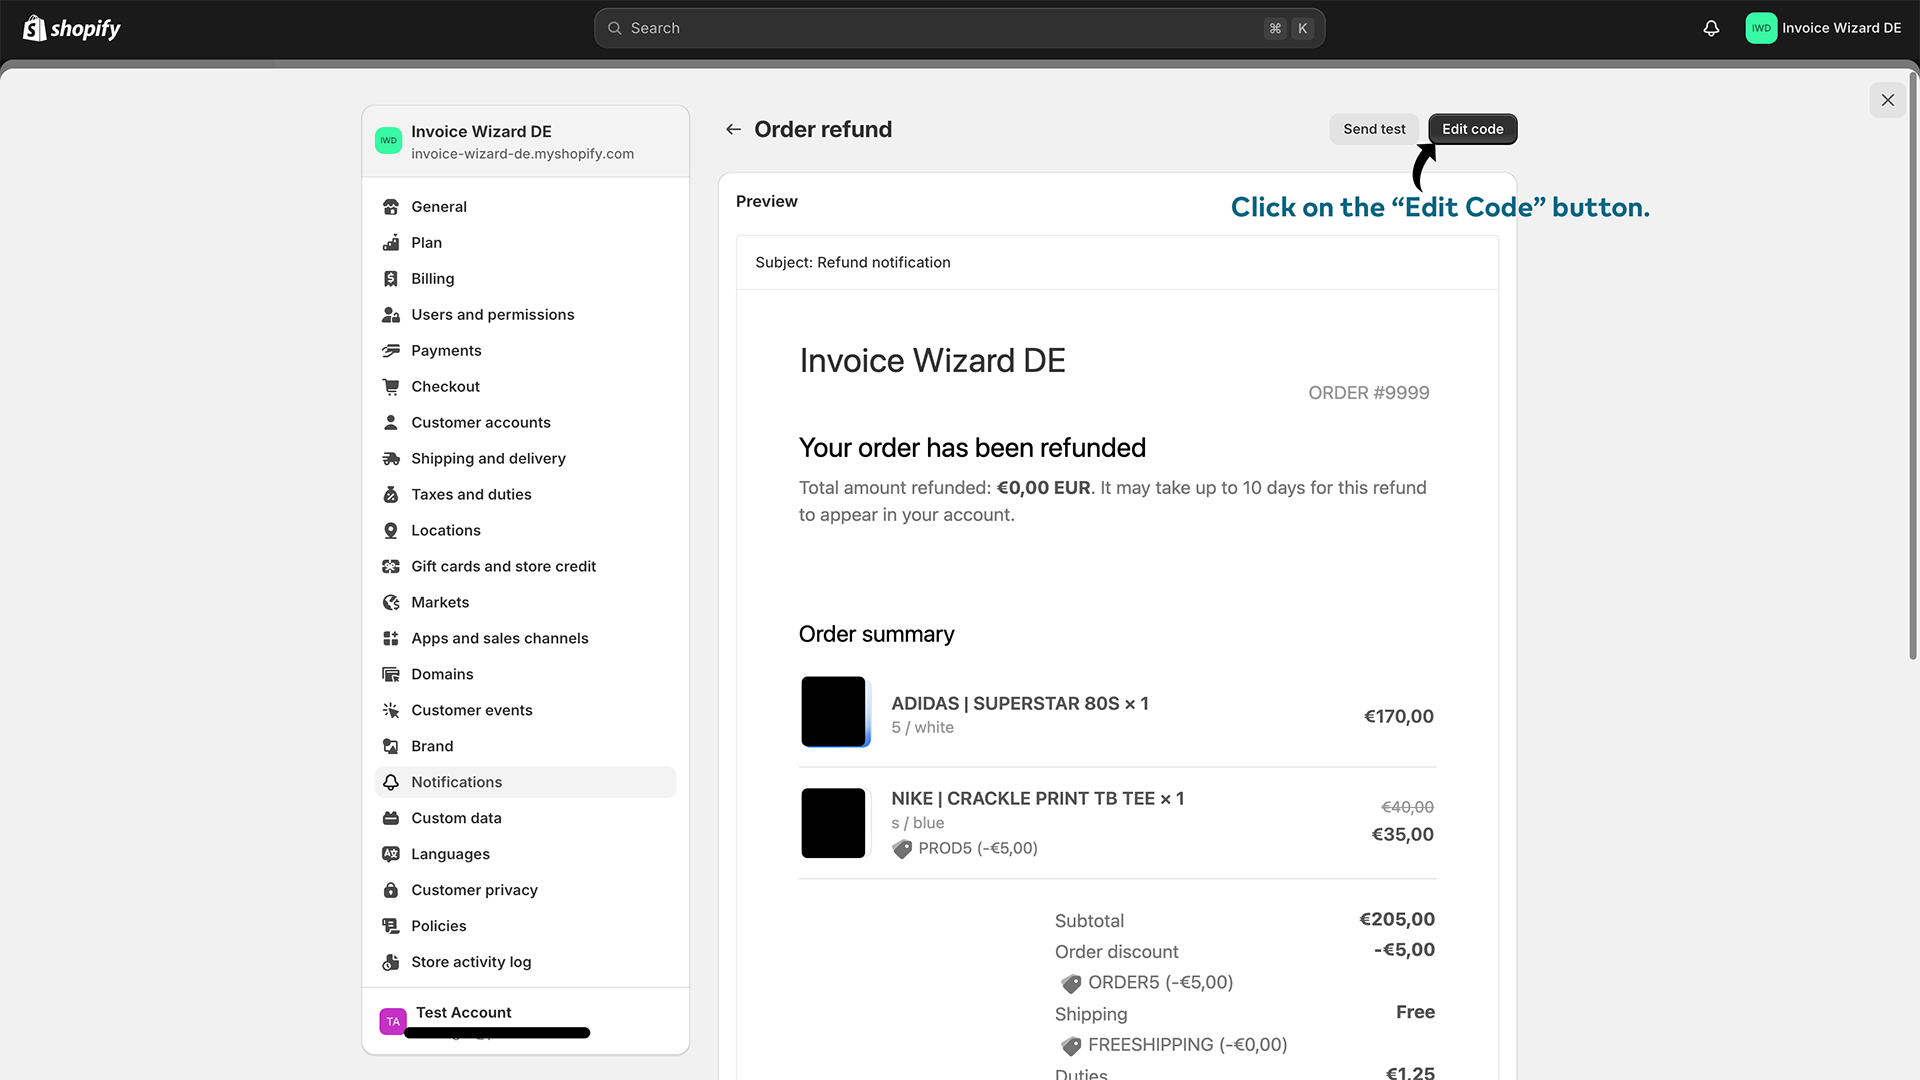This screenshot has width=1920, height=1080.
Task: Select Policies in sidebar
Action: pos(525,927)
